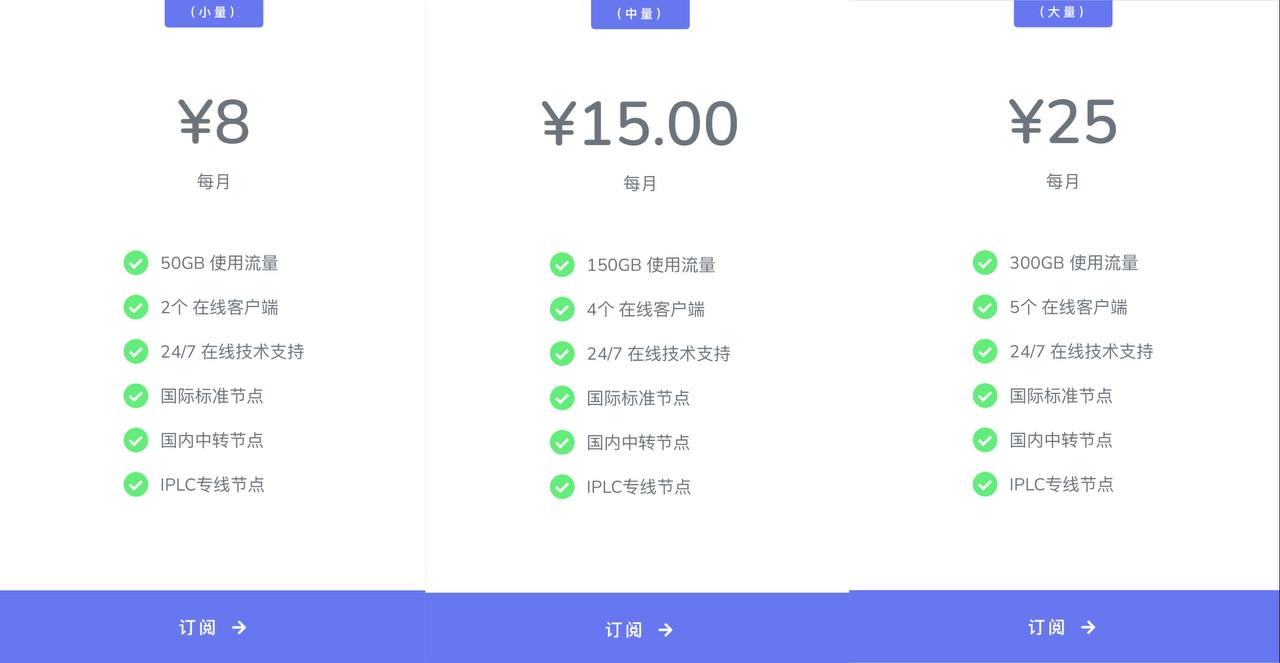Click IPLC专线节点 text in the ¥25 plan

point(1061,484)
